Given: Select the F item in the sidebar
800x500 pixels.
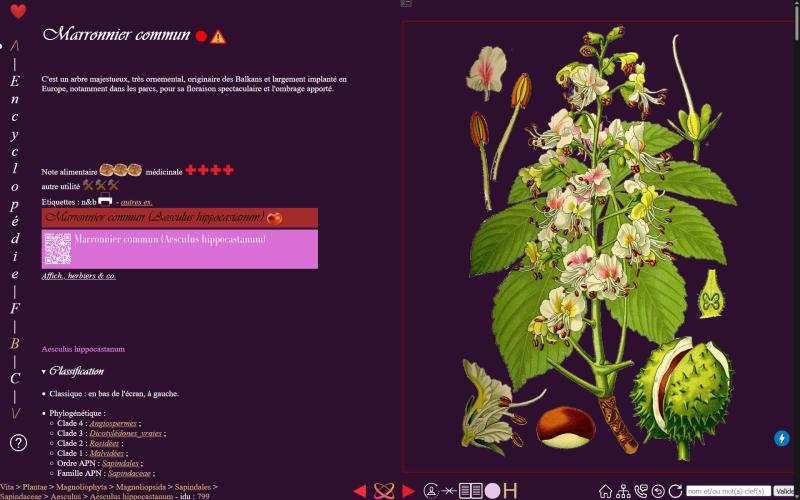Looking at the screenshot, I should click(15, 309).
